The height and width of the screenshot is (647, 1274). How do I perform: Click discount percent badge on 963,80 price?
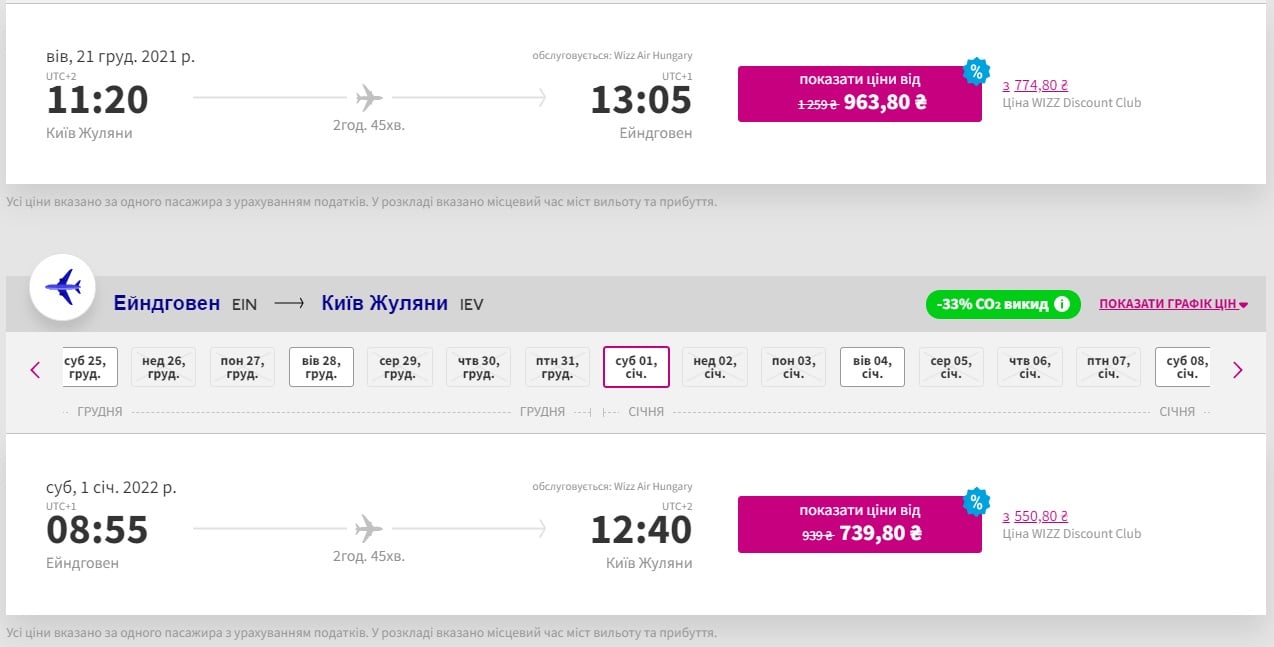(x=975, y=72)
